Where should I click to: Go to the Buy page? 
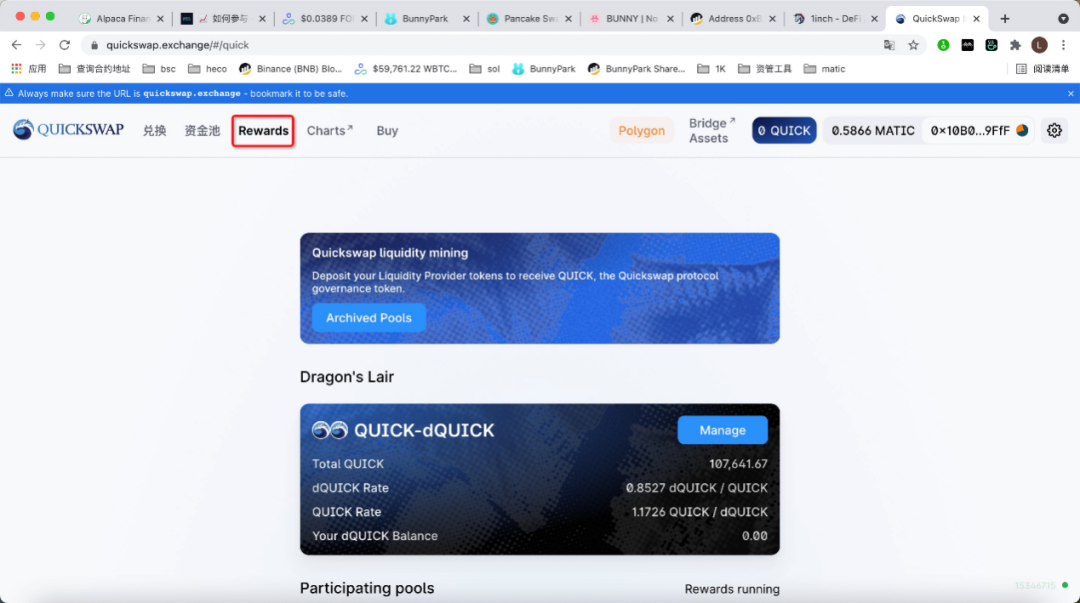pos(387,131)
